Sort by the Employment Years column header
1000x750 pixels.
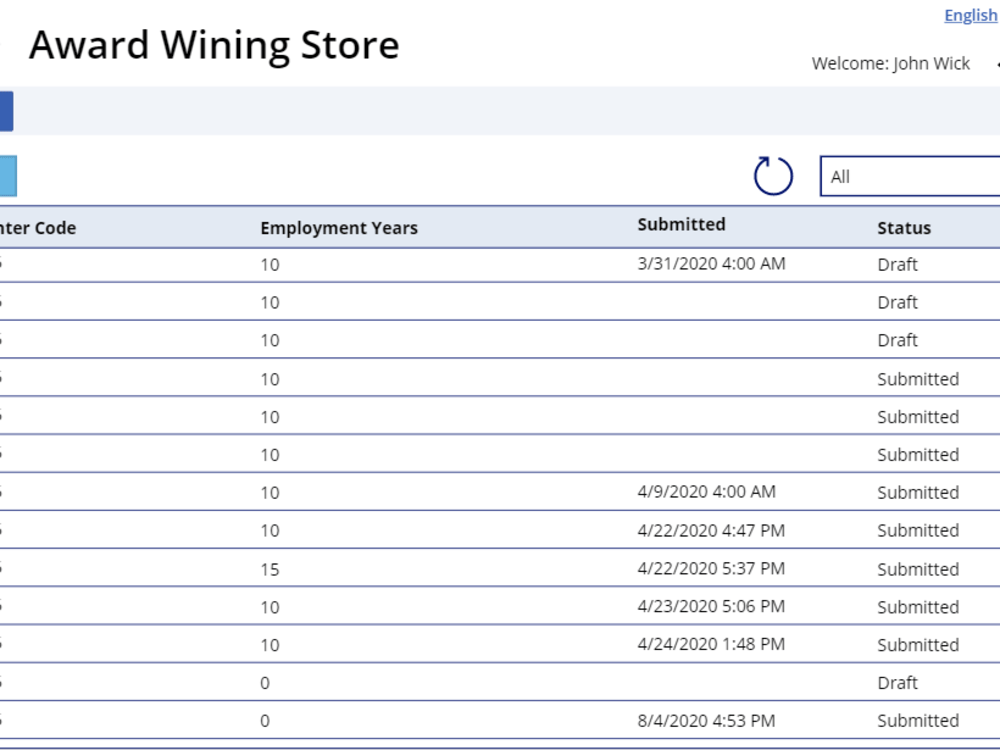click(340, 228)
